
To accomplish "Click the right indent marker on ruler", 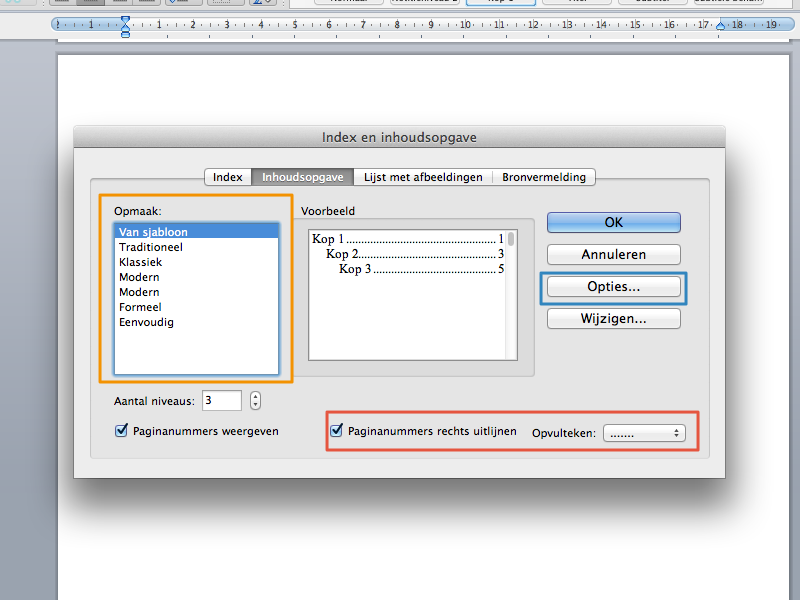I will (720, 26).
